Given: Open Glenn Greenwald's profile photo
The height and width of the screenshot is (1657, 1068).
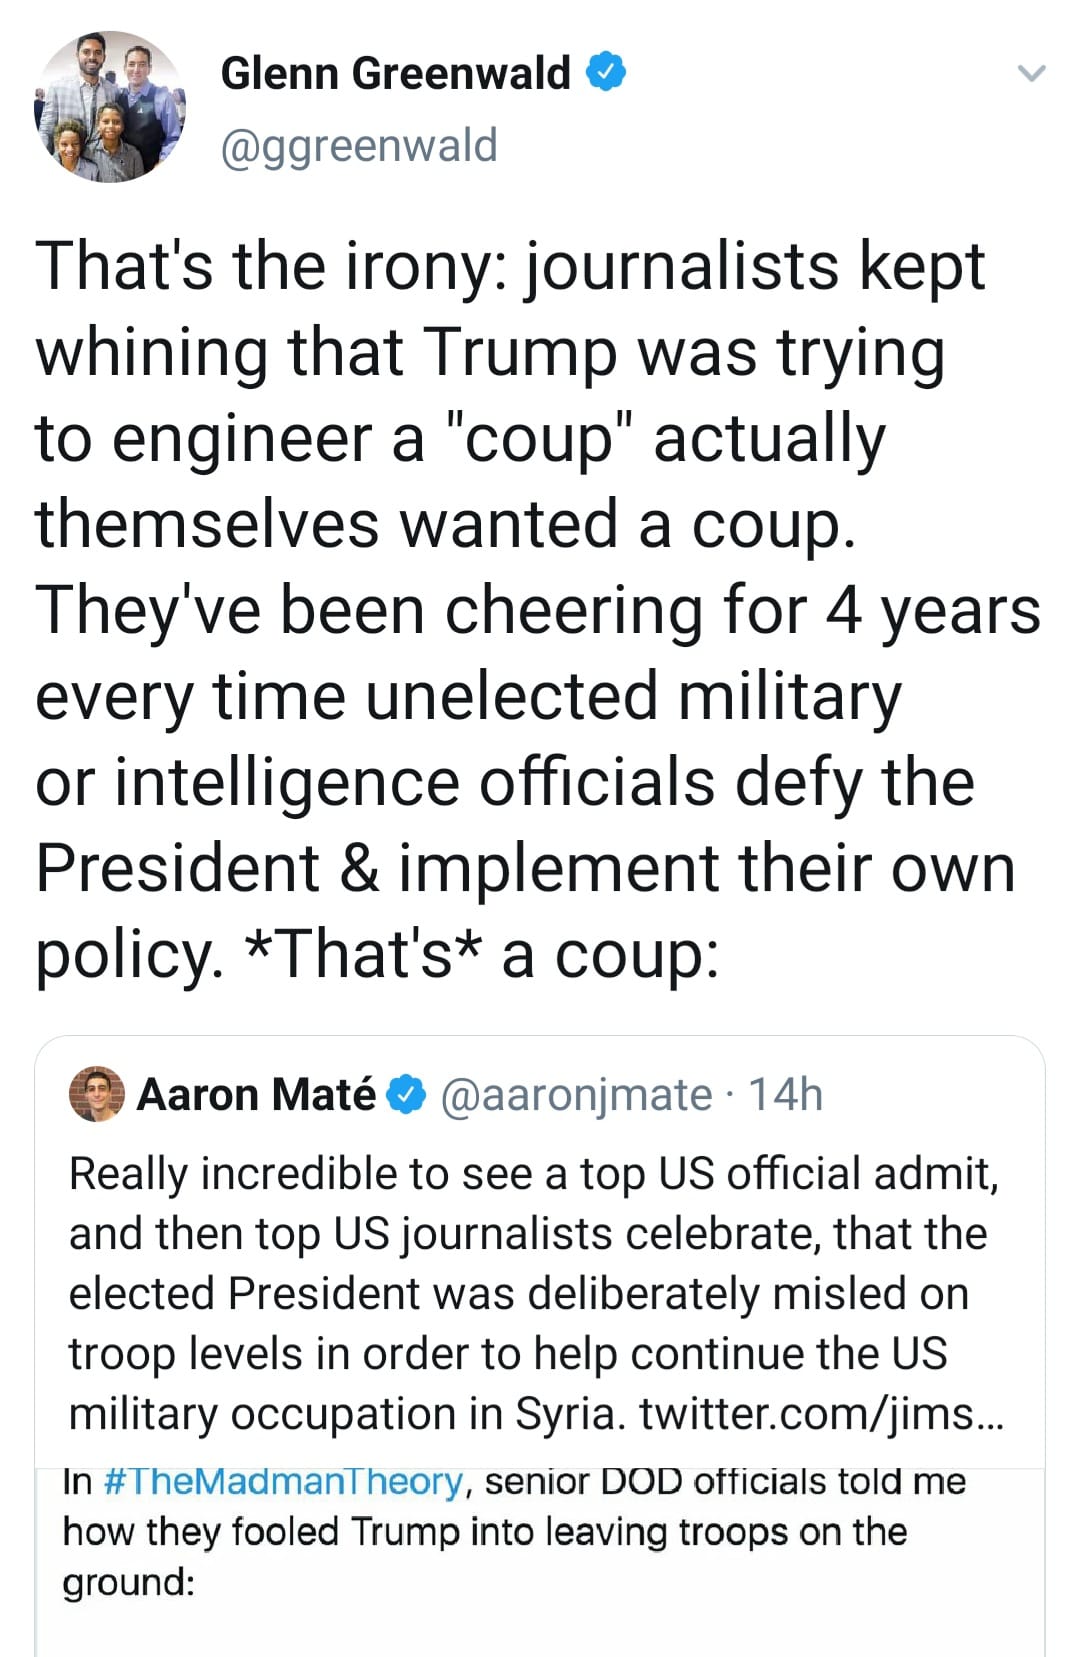Looking at the screenshot, I should (x=110, y=107).
